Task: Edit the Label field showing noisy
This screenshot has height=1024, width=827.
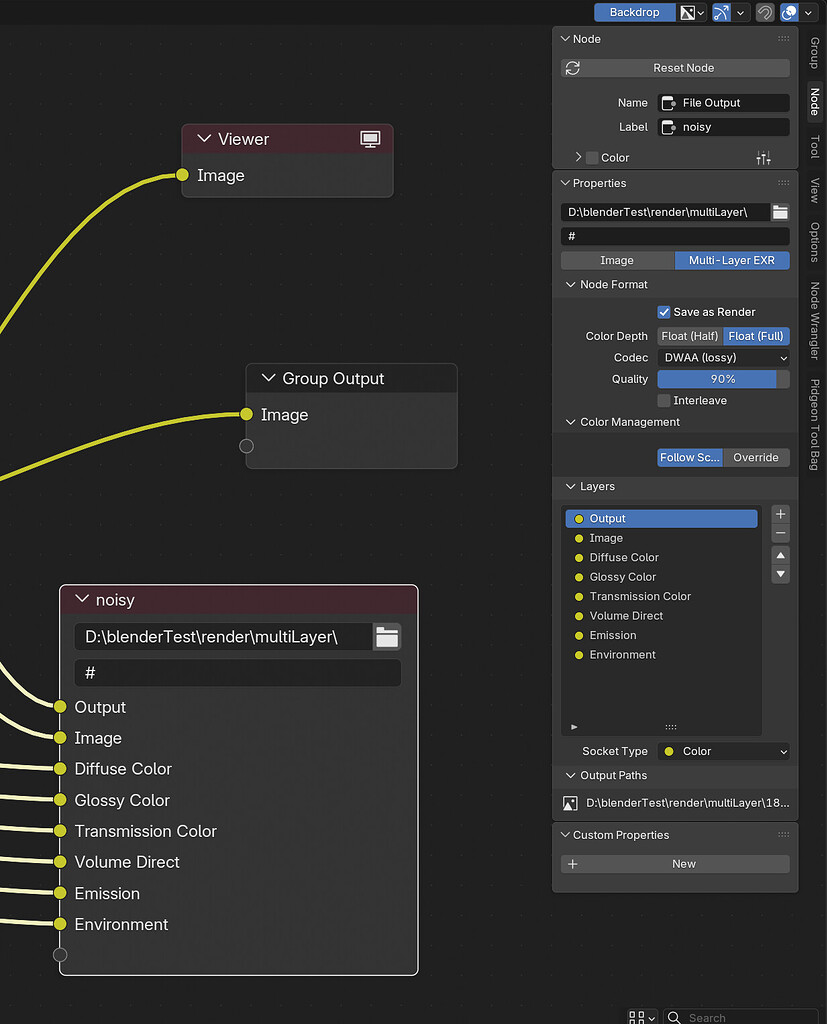Action: coord(723,127)
